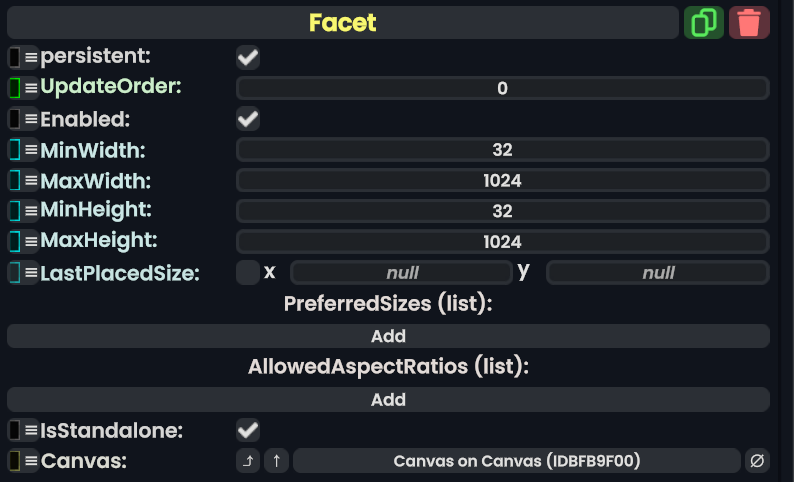
Task: Click the red trash delete icon
Action: tap(749, 22)
